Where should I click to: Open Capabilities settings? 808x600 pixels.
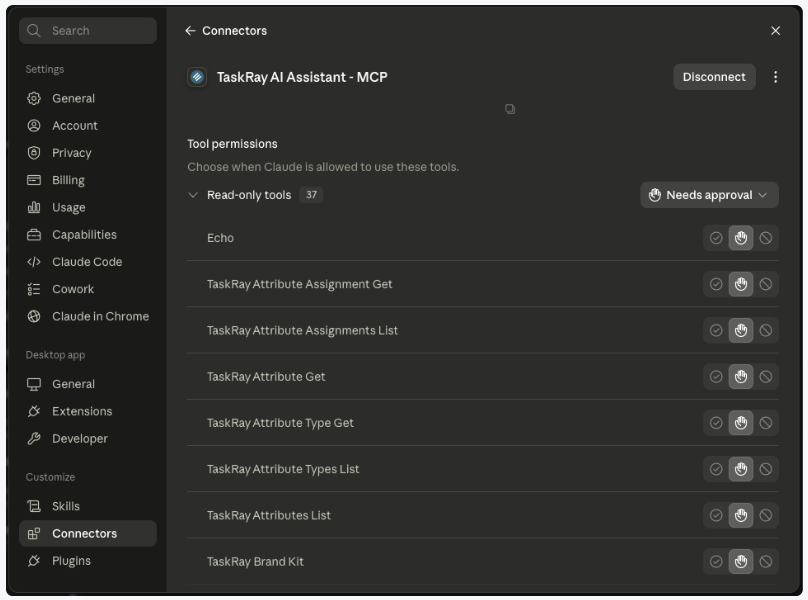click(88, 235)
